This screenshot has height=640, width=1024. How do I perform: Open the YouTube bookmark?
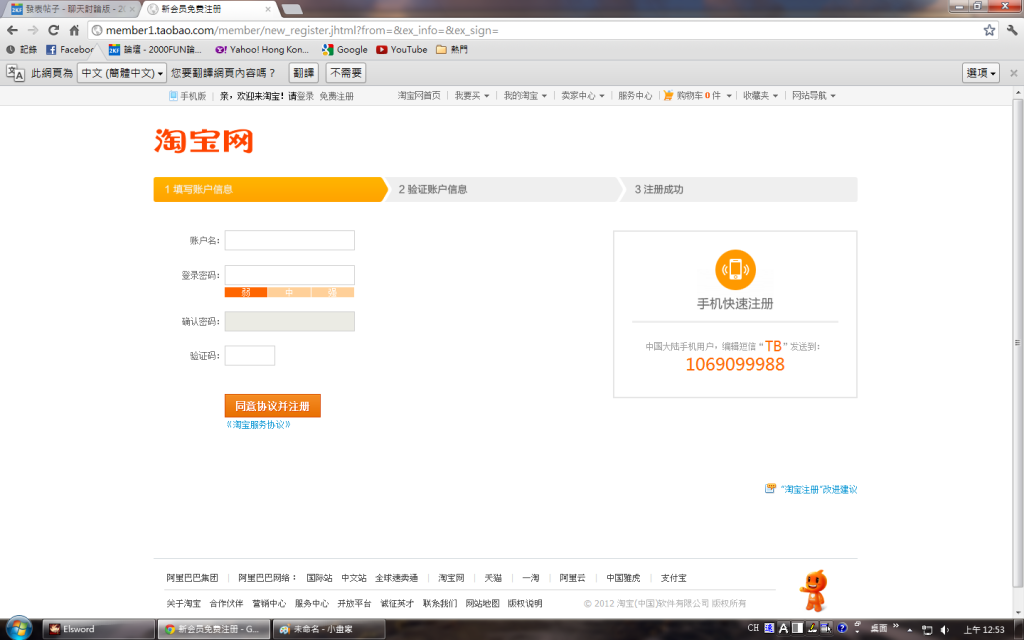click(402, 50)
